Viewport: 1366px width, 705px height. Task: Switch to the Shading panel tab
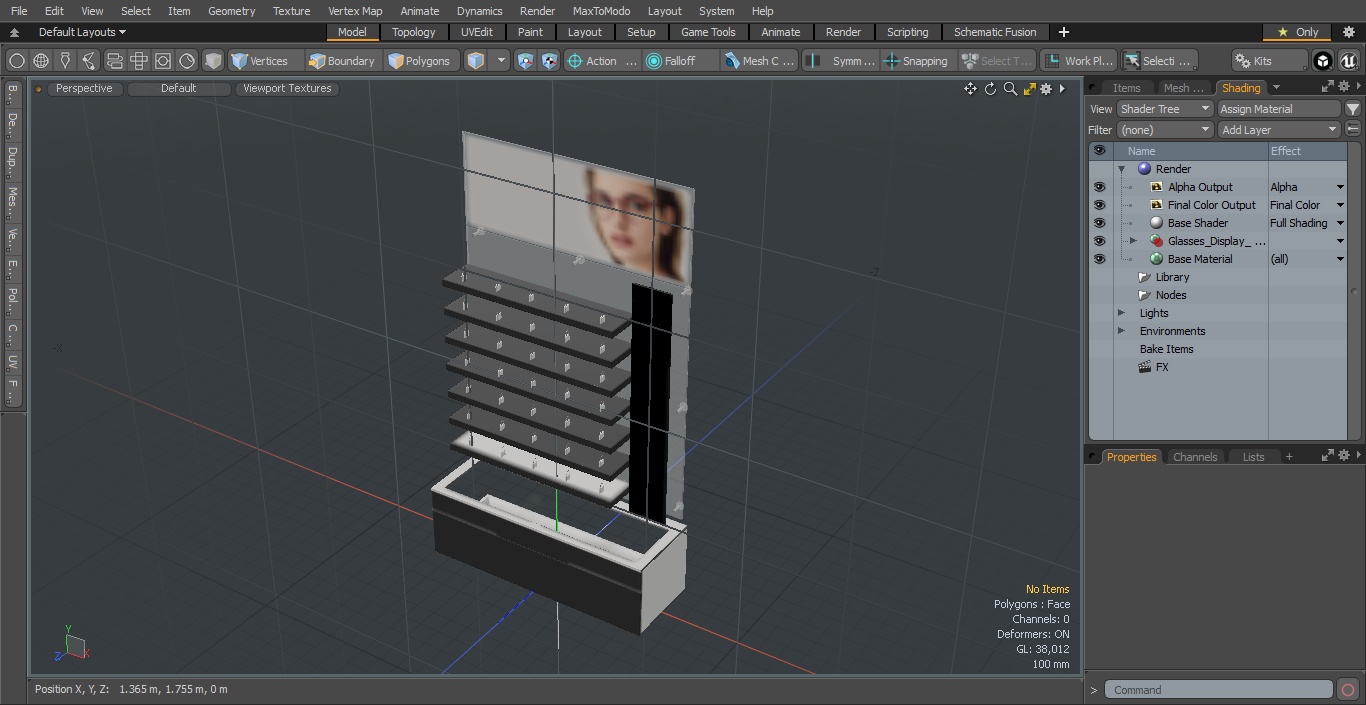coord(1241,88)
